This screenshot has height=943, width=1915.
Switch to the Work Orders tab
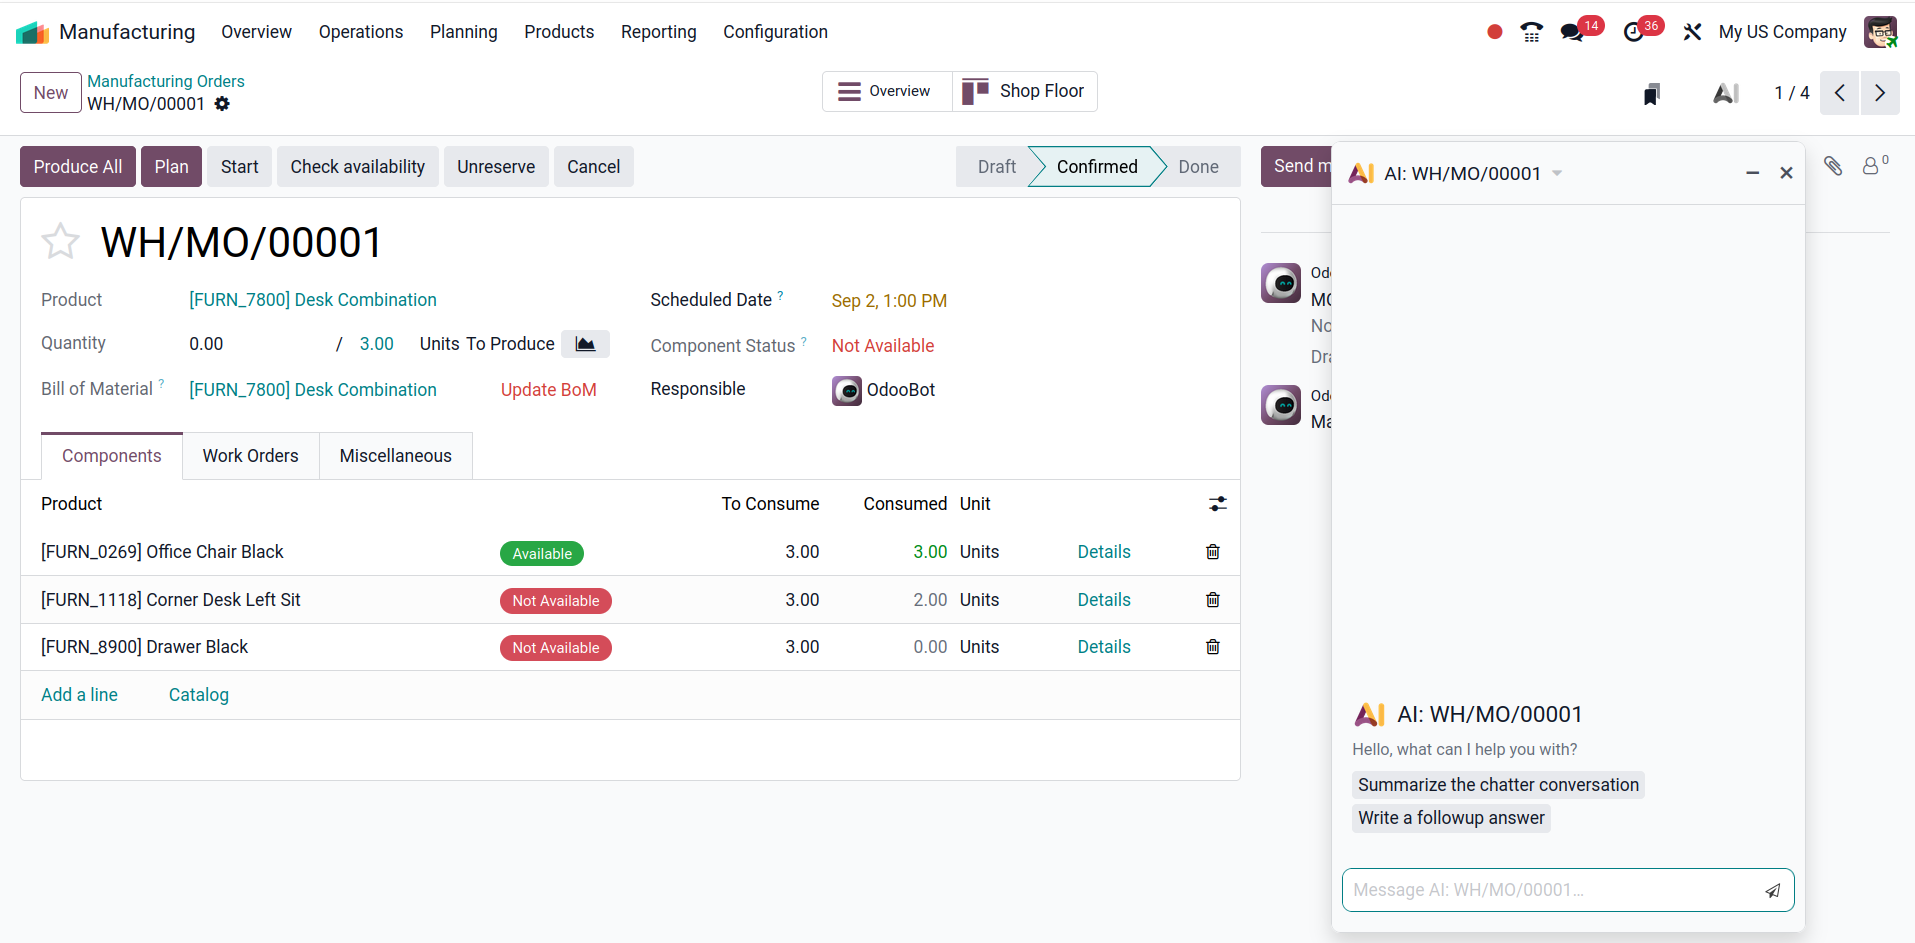pos(250,456)
